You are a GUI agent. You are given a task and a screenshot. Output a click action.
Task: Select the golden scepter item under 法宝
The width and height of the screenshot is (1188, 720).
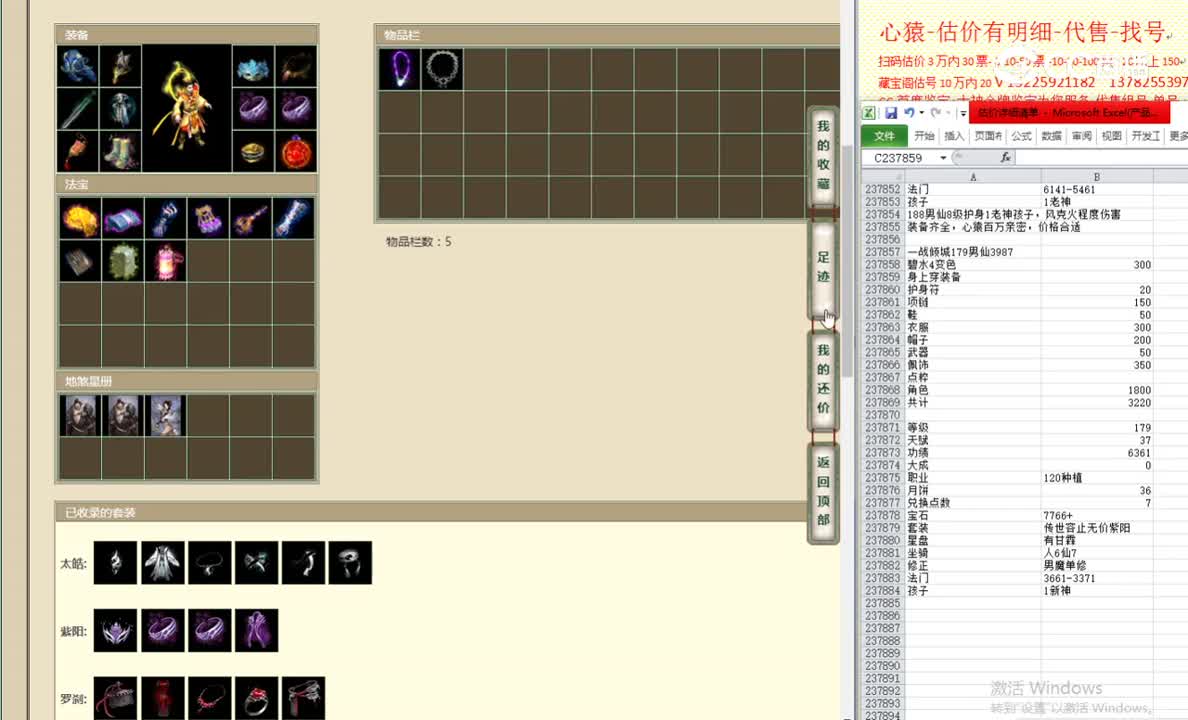[x=252, y=219]
